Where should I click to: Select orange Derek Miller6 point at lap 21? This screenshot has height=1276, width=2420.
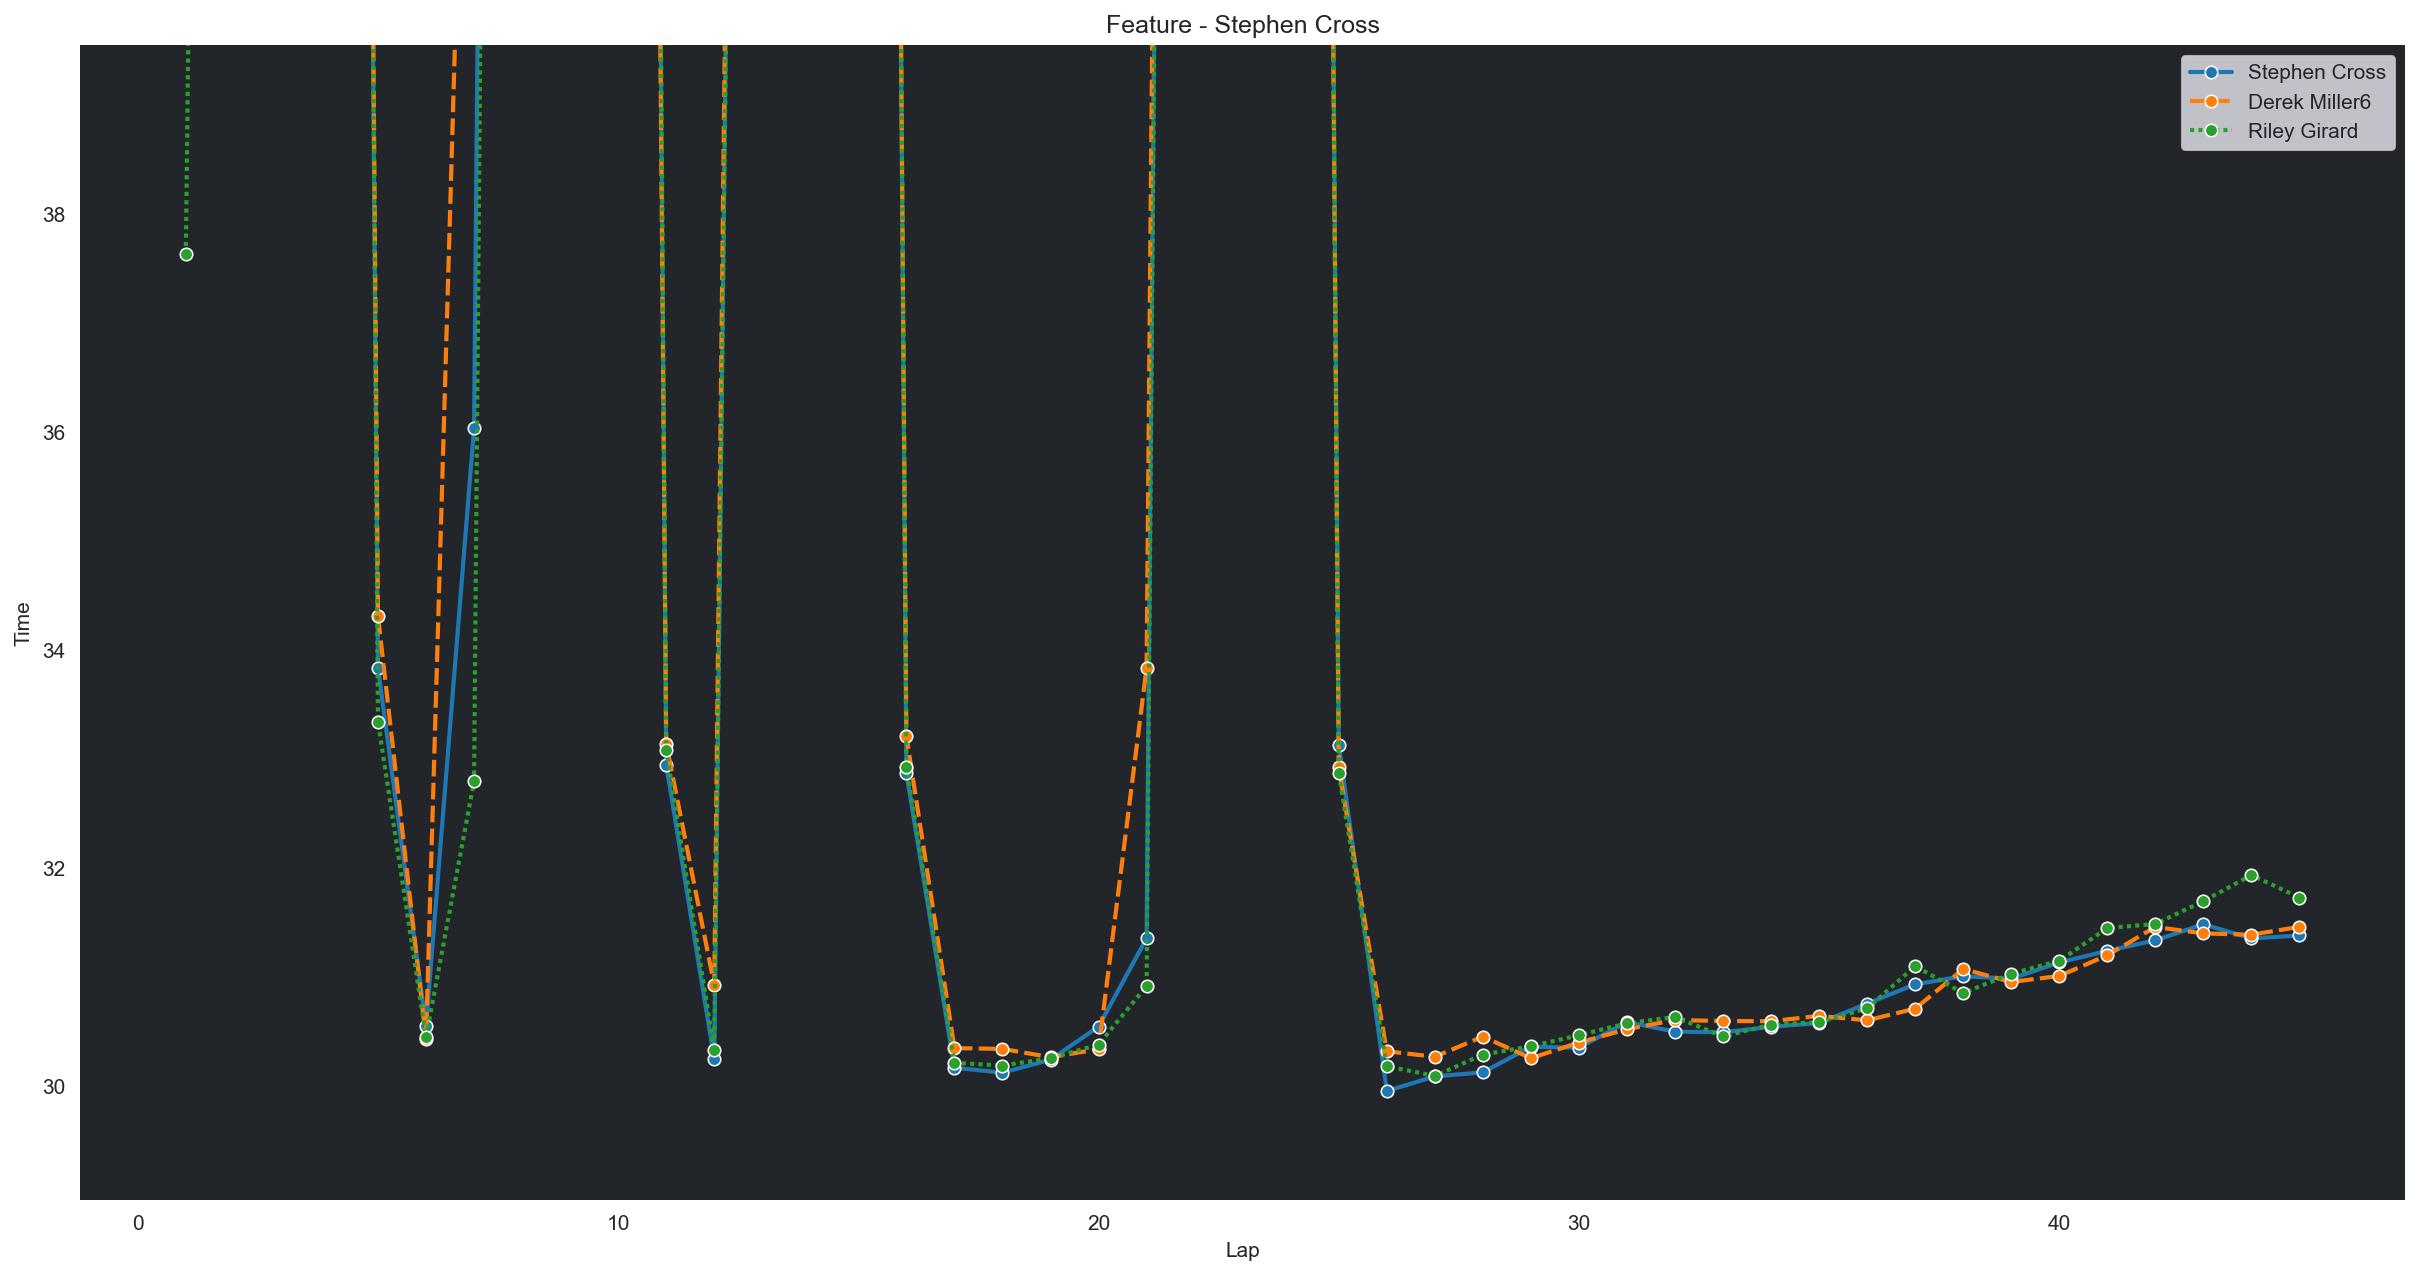[1147, 668]
